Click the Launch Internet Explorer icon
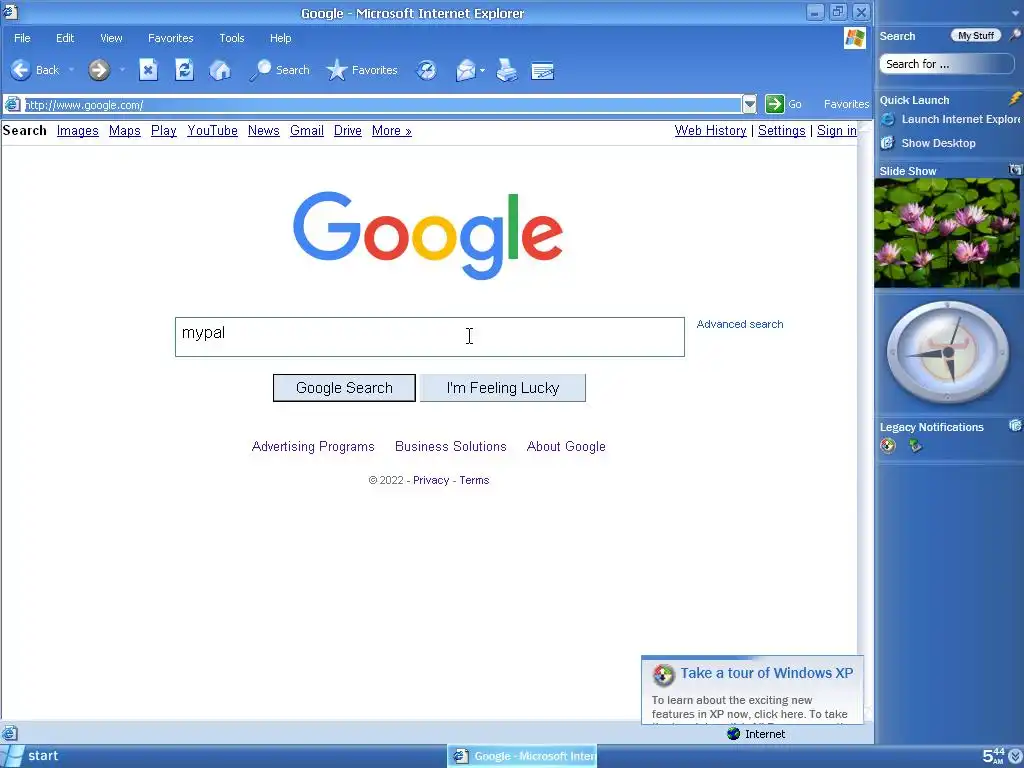 [x=888, y=119]
